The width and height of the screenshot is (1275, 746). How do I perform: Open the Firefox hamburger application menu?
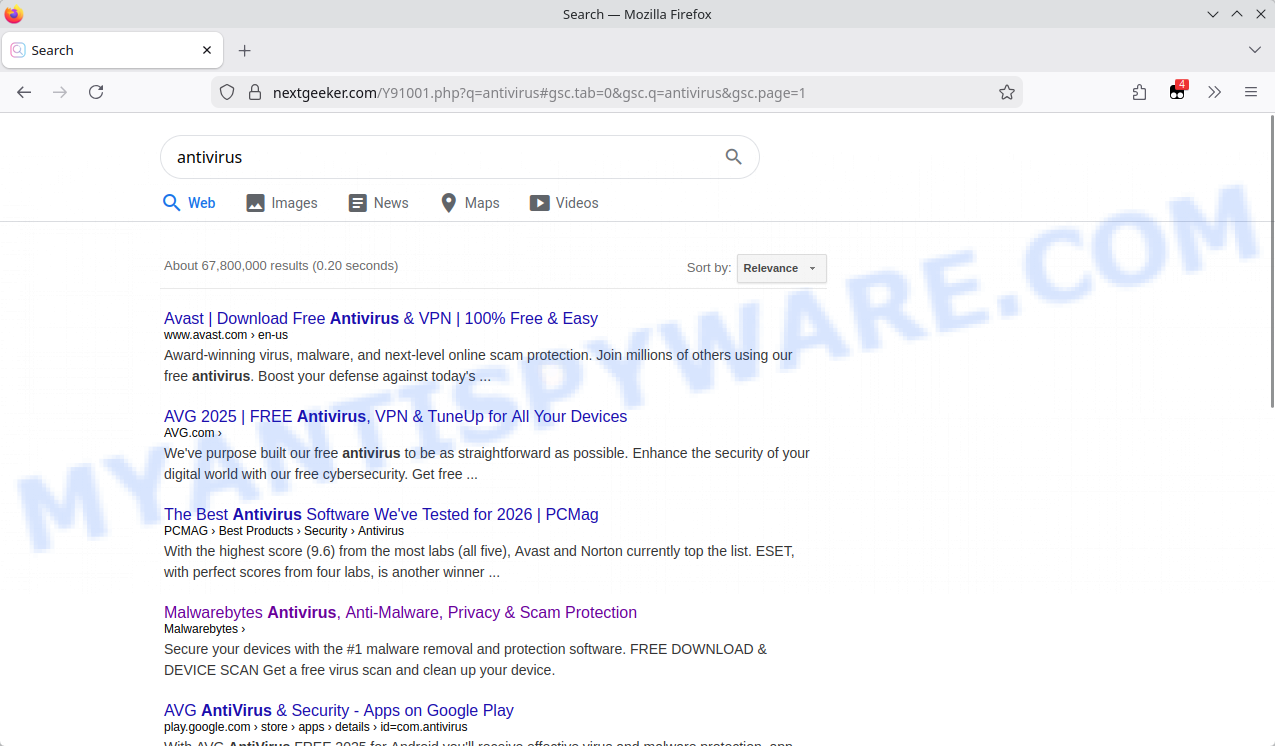pyautogui.click(x=1250, y=92)
